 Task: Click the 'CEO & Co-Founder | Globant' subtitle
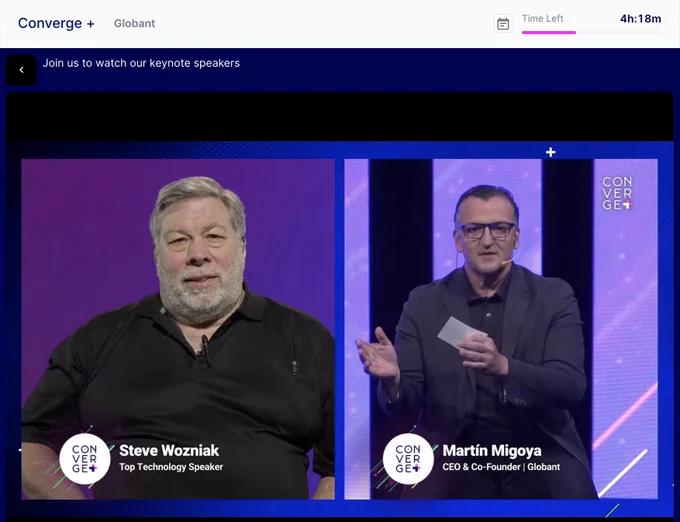pos(501,467)
